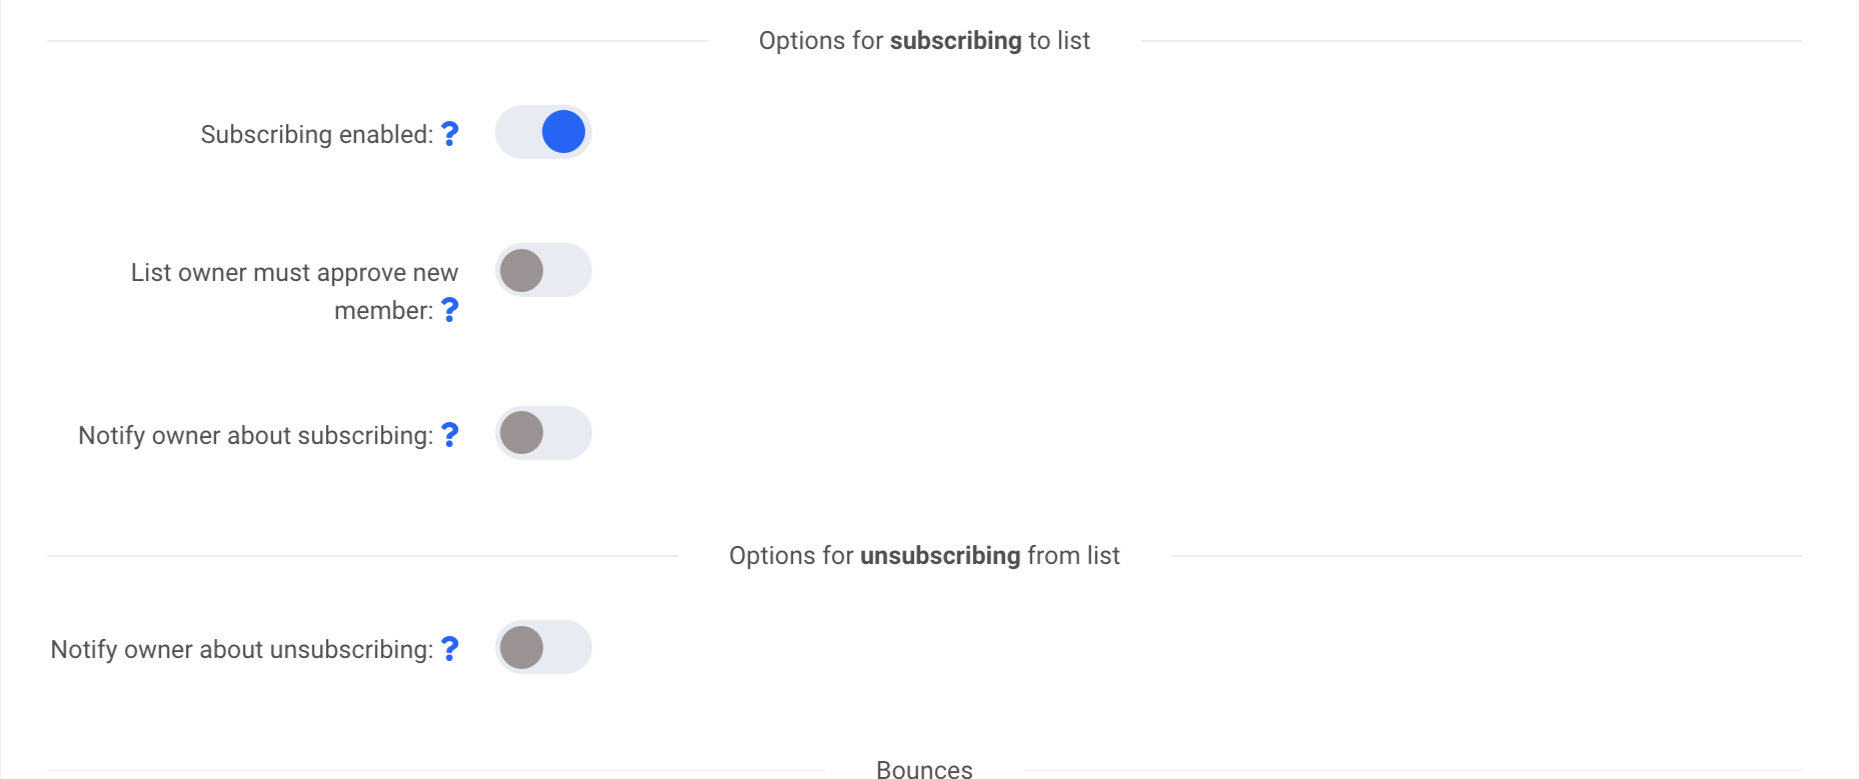
Task: Disable the Subscribing enabled toggle
Action: click(x=543, y=132)
